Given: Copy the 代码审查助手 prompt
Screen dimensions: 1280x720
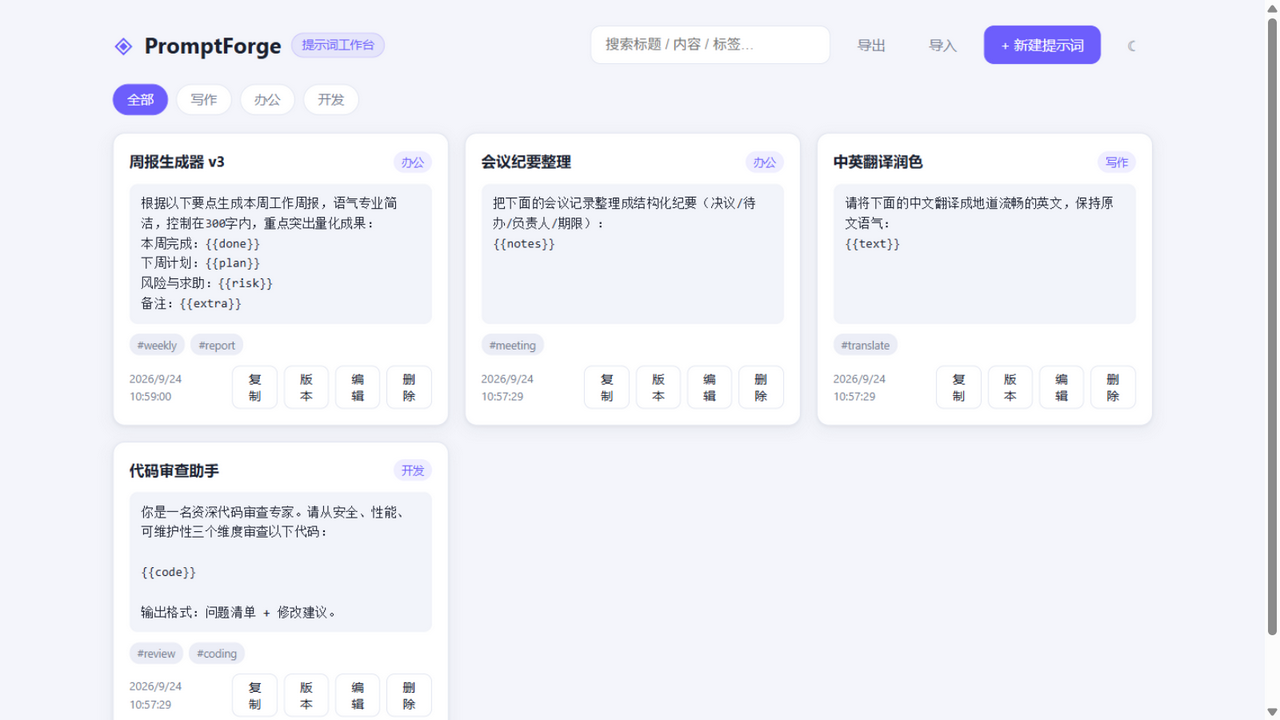Looking at the screenshot, I should coord(255,695).
